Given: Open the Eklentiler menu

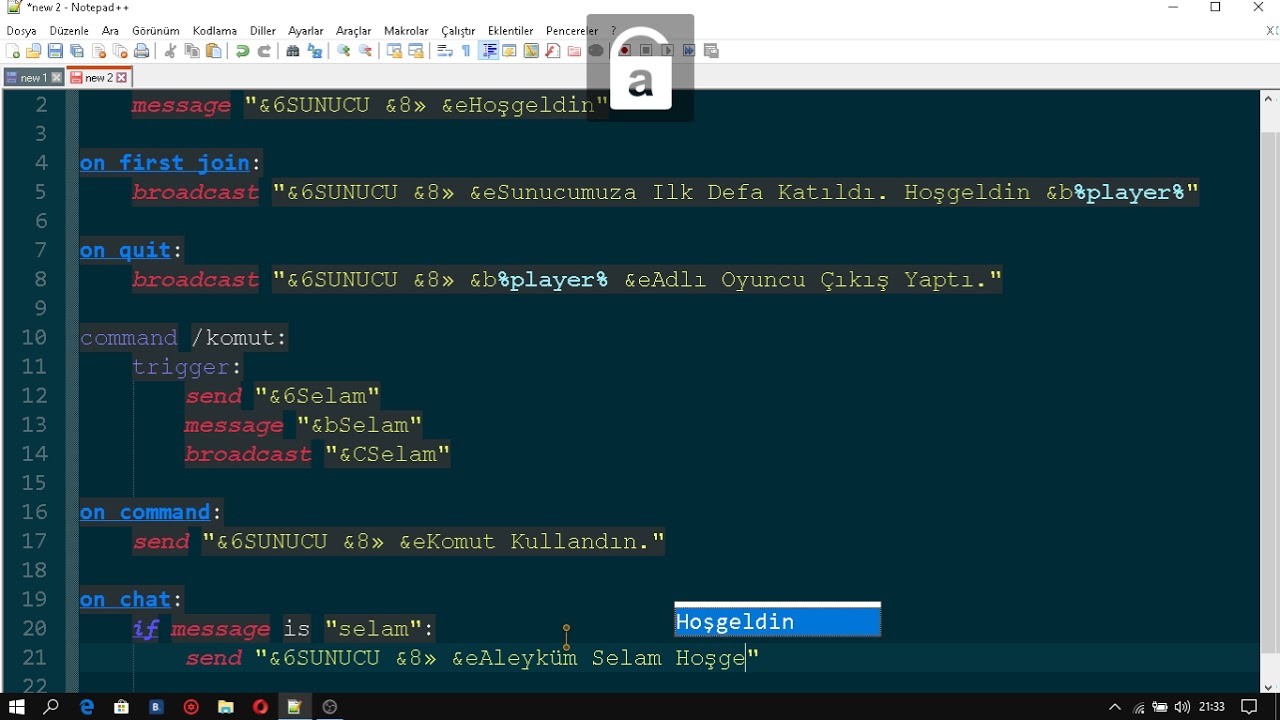Looking at the screenshot, I should click(510, 31).
